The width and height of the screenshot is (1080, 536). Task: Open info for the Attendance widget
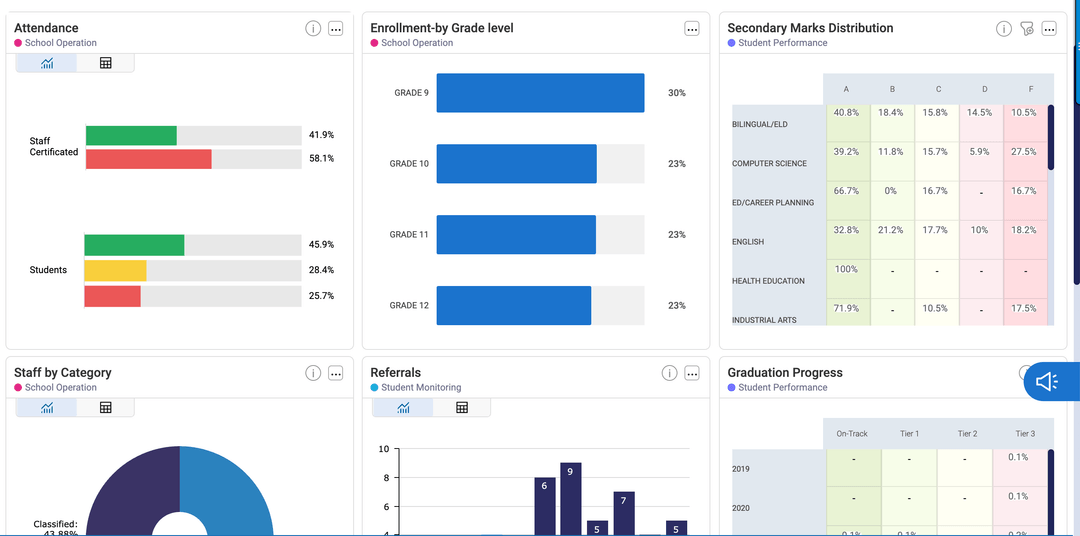click(313, 29)
